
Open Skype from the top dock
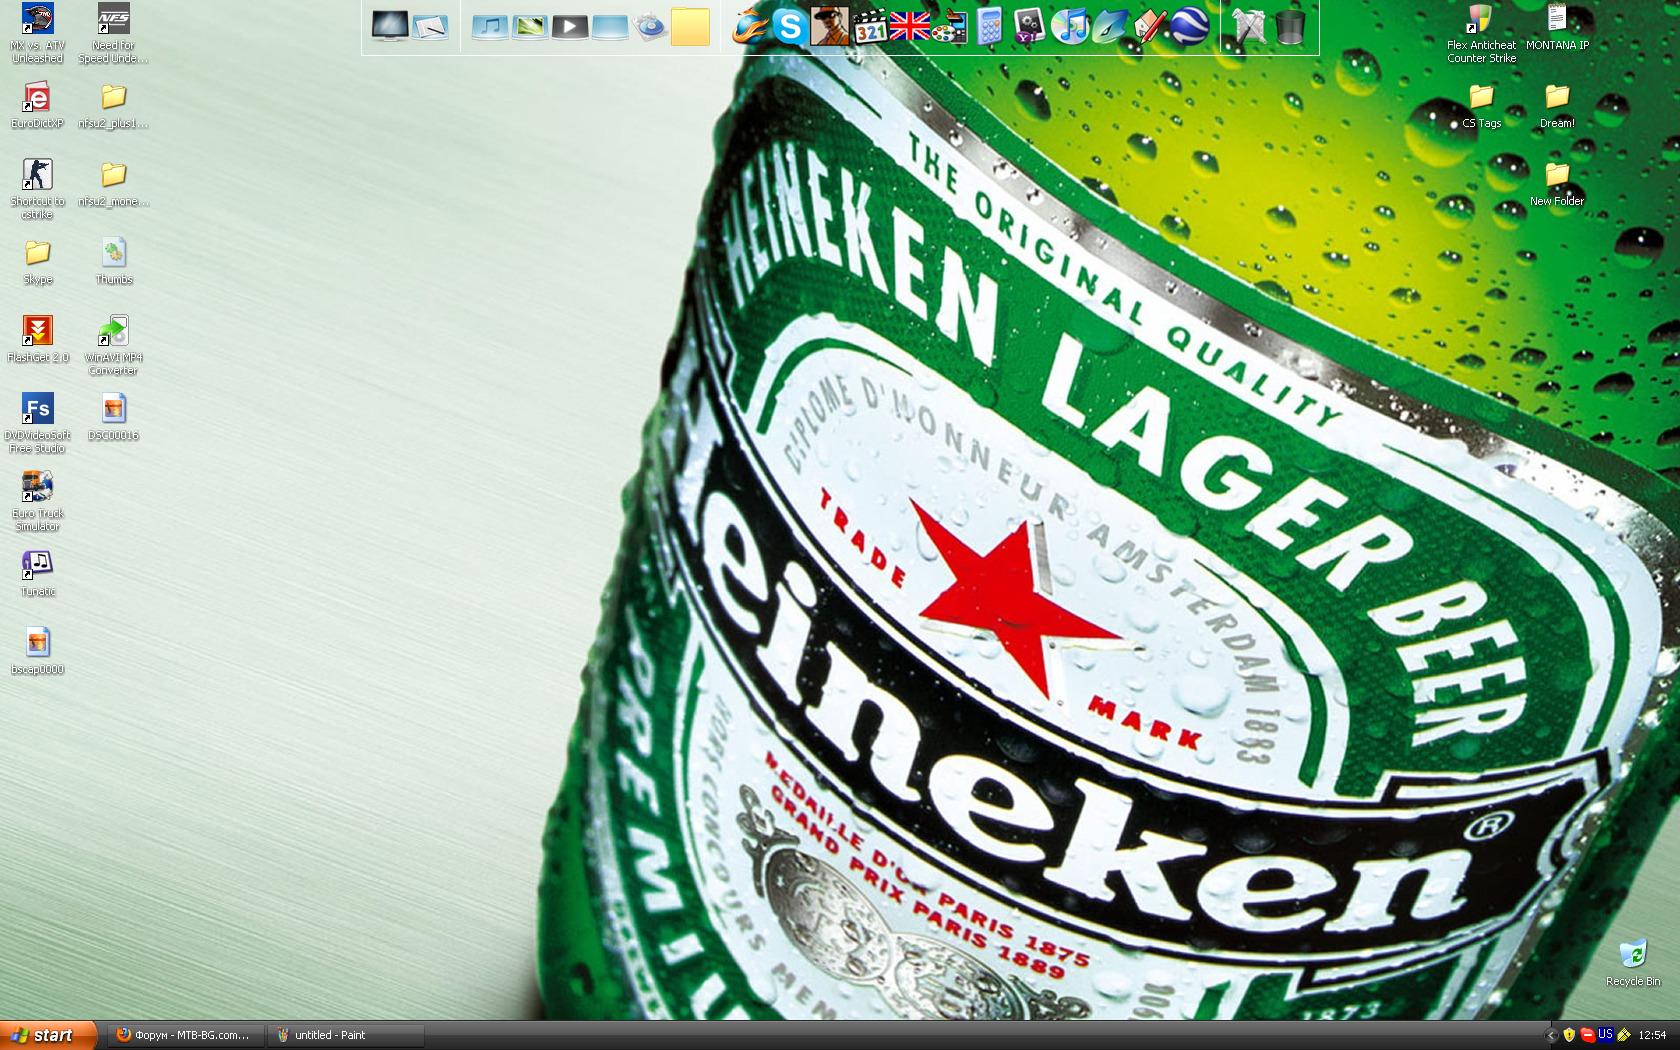pyautogui.click(x=789, y=27)
